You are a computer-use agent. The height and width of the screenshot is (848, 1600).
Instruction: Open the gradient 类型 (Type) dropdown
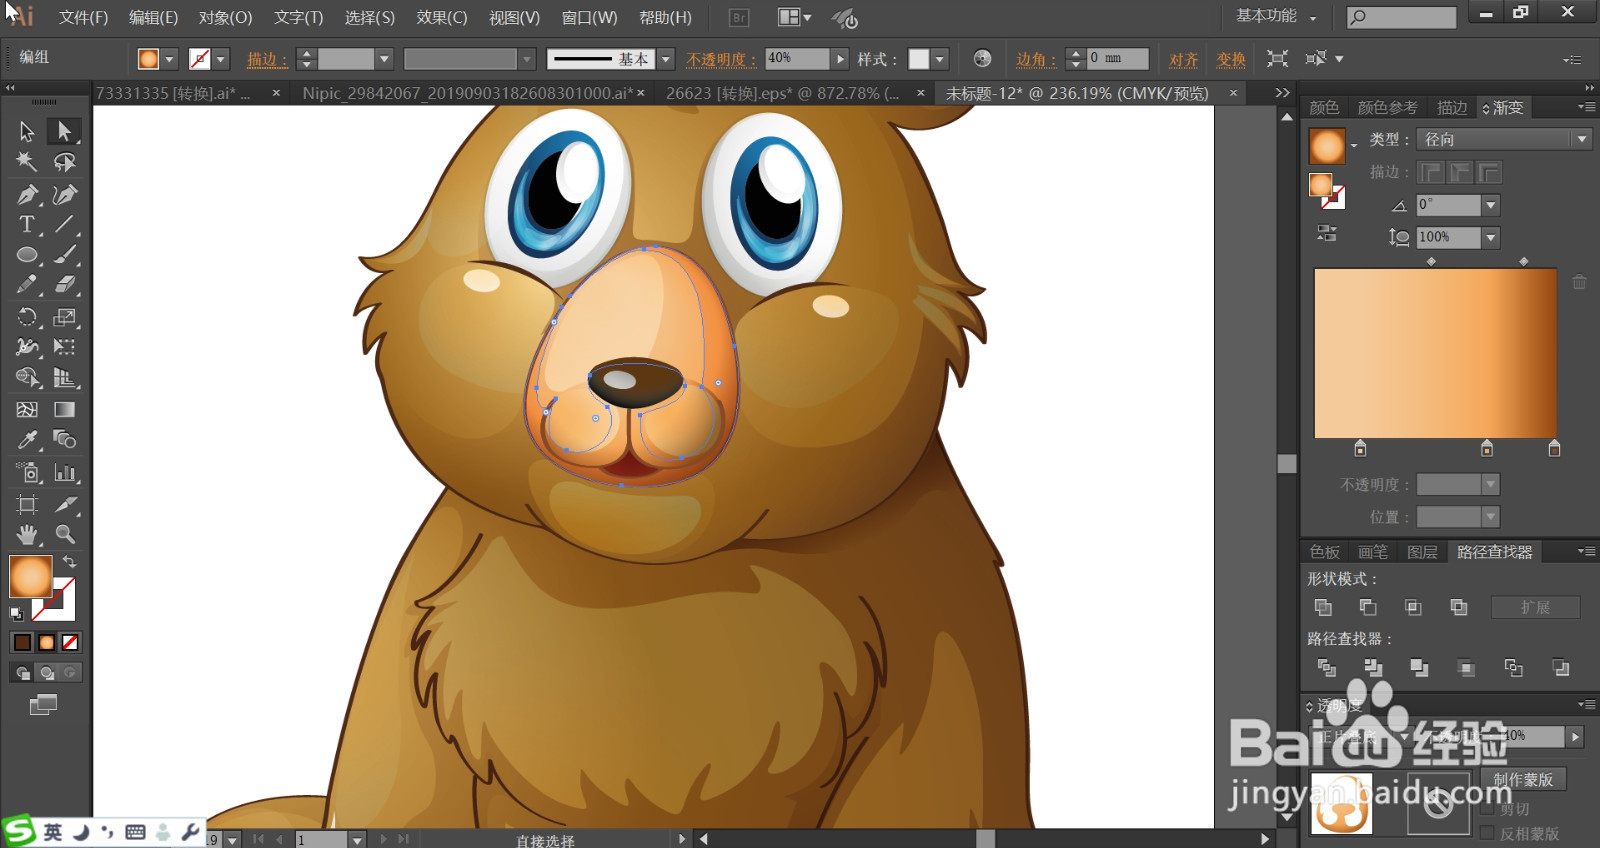click(1582, 139)
